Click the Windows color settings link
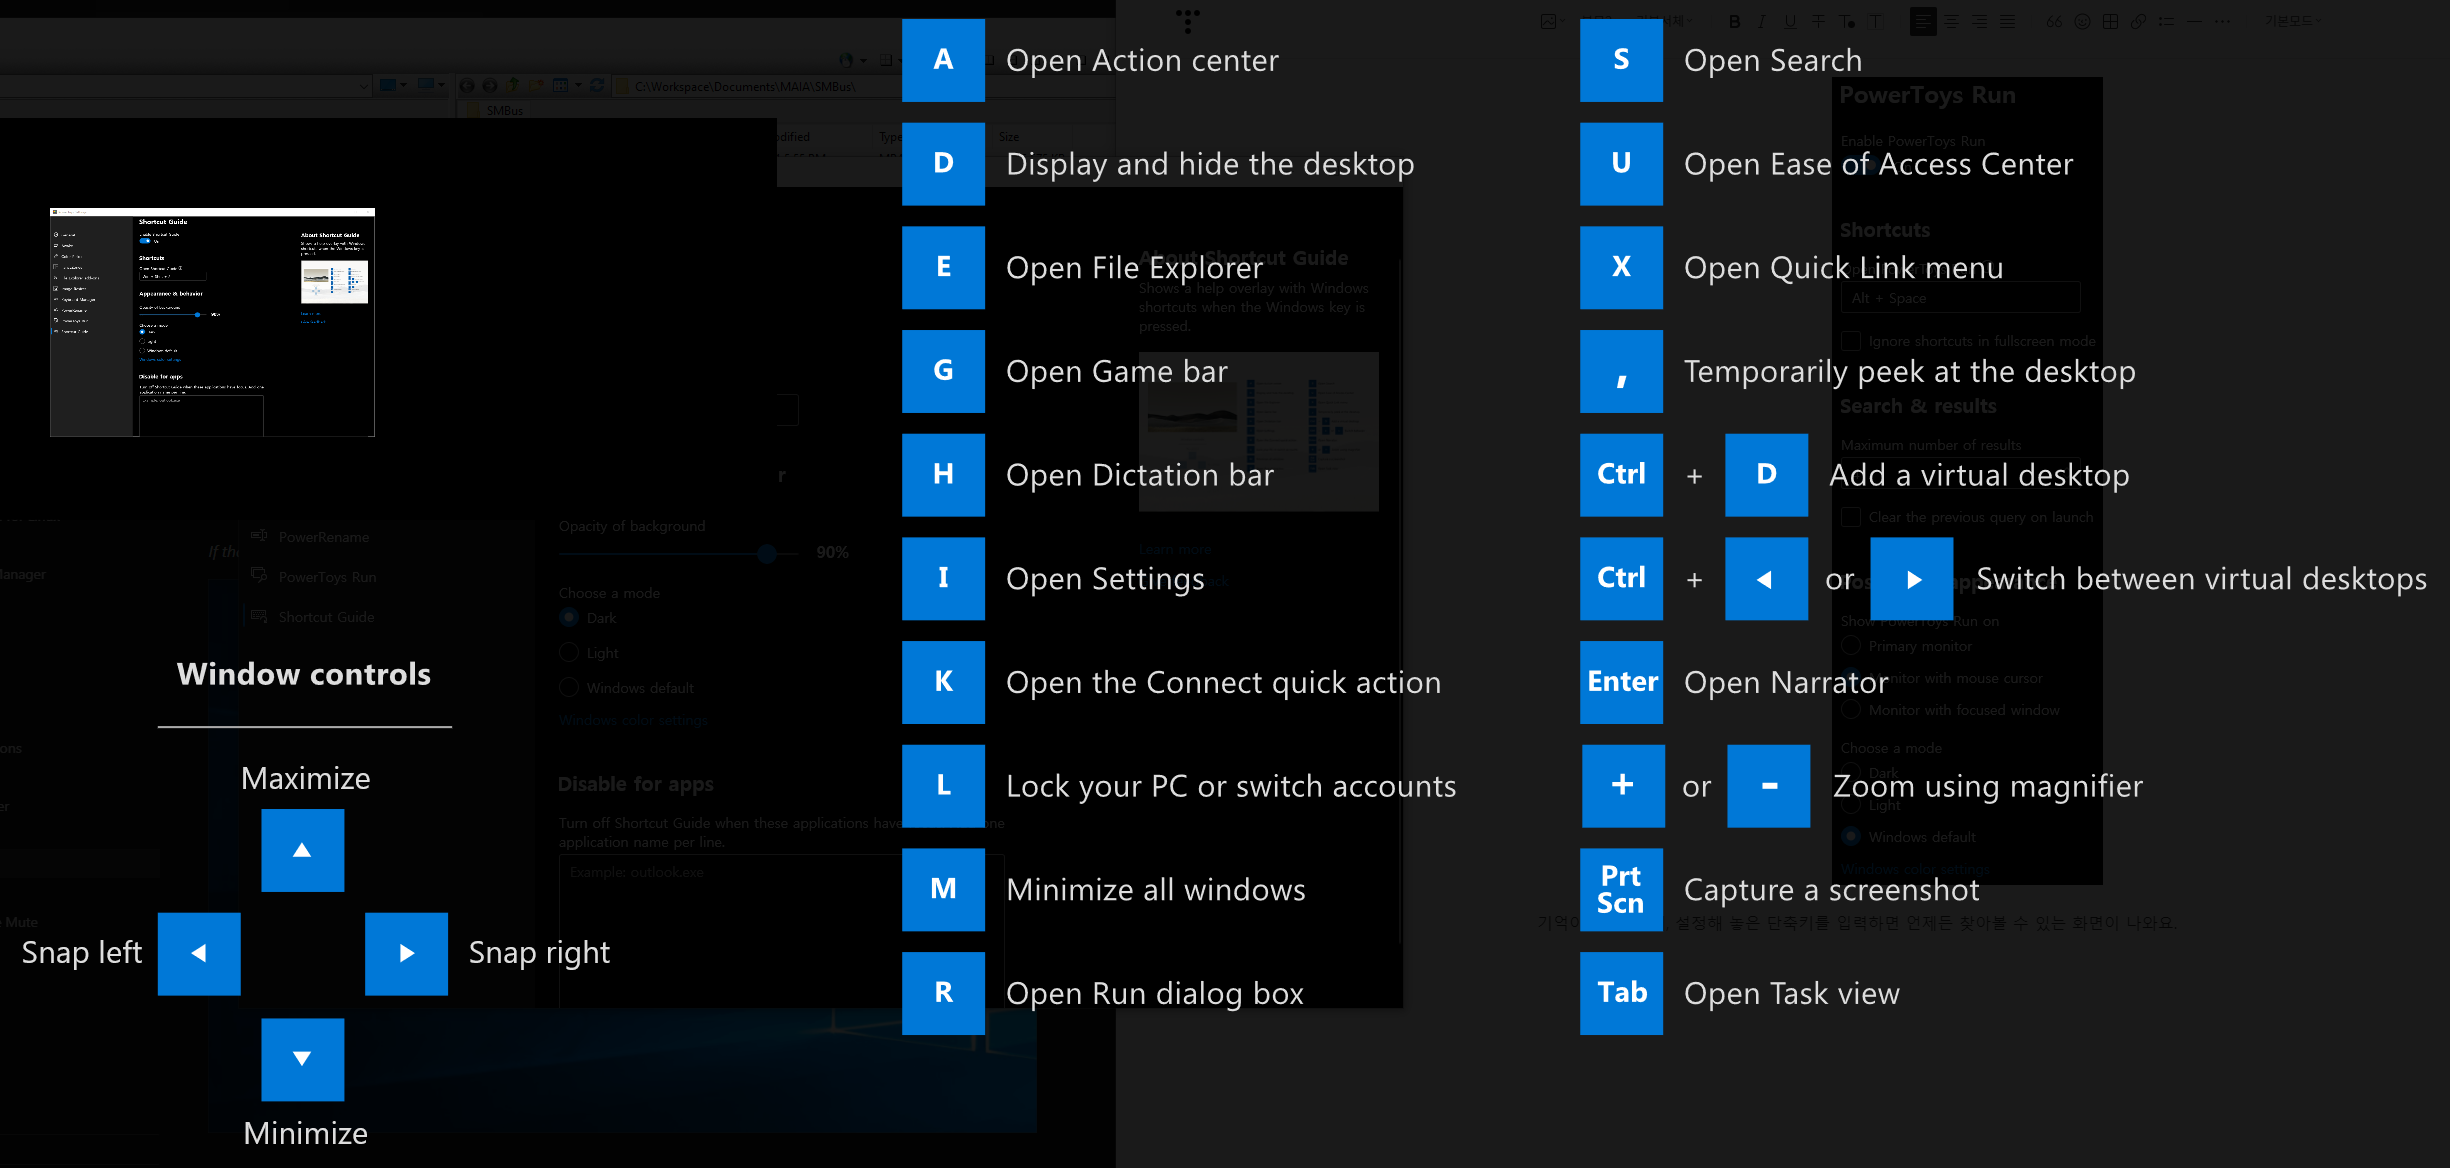Image resolution: width=2450 pixels, height=1168 pixels. point(633,720)
